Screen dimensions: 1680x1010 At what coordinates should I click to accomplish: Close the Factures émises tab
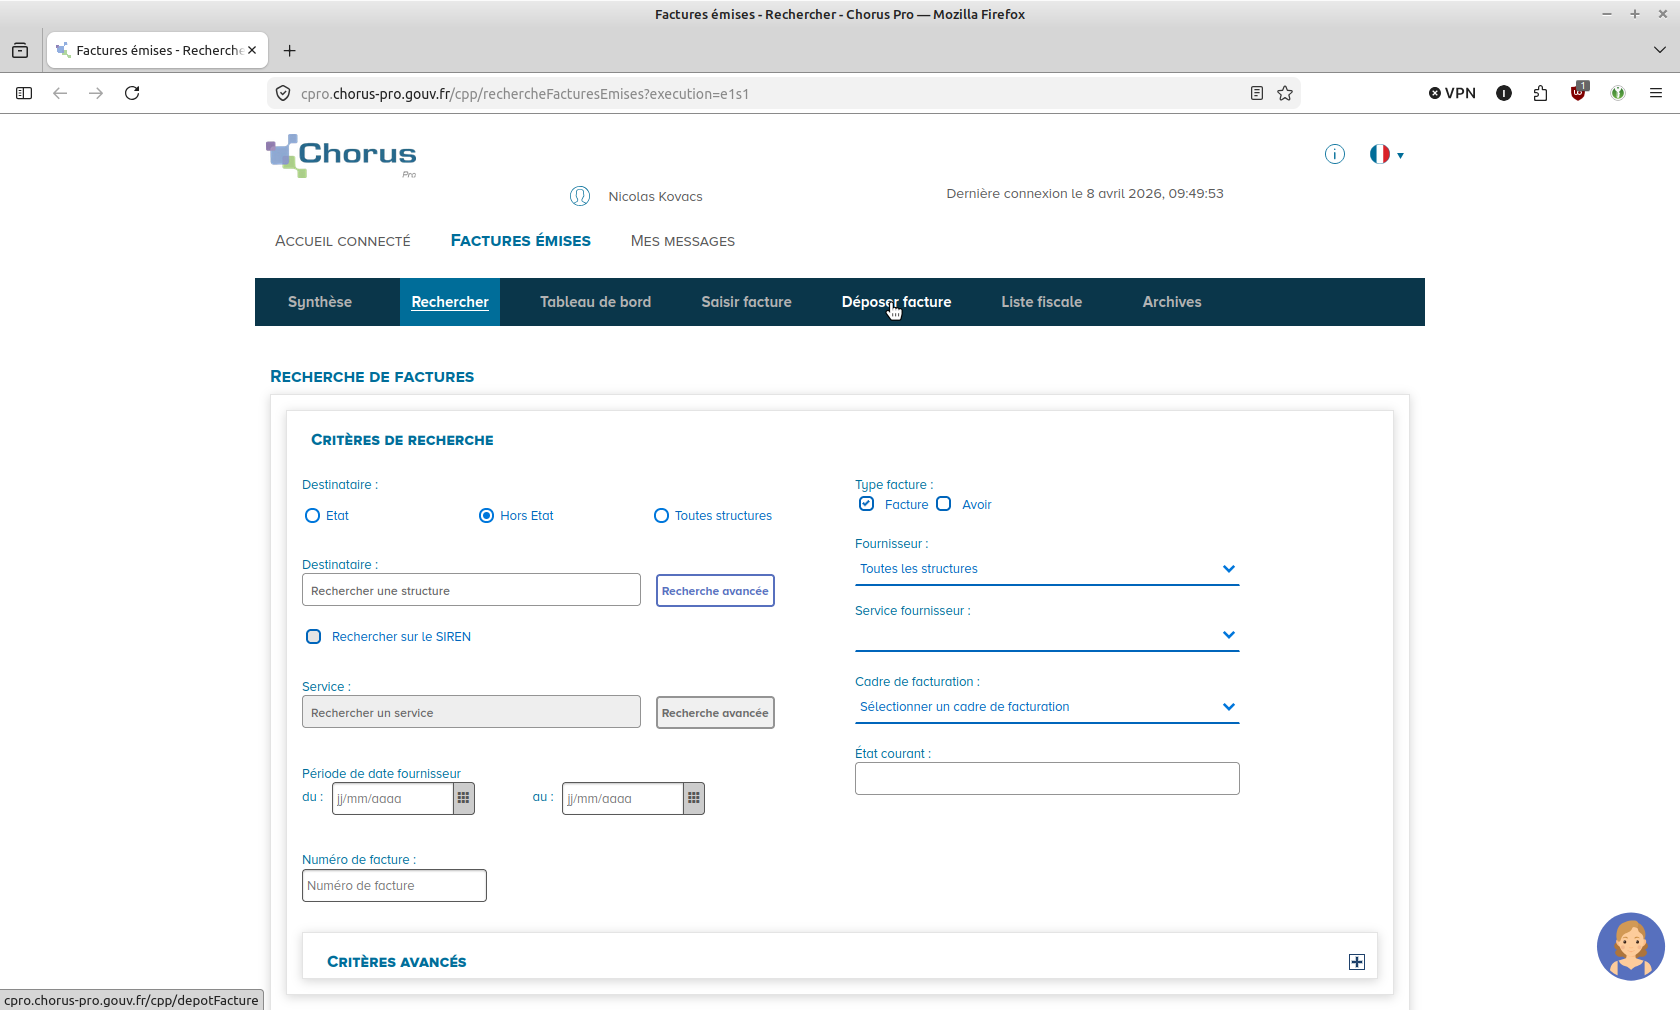pyautogui.click(x=252, y=50)
